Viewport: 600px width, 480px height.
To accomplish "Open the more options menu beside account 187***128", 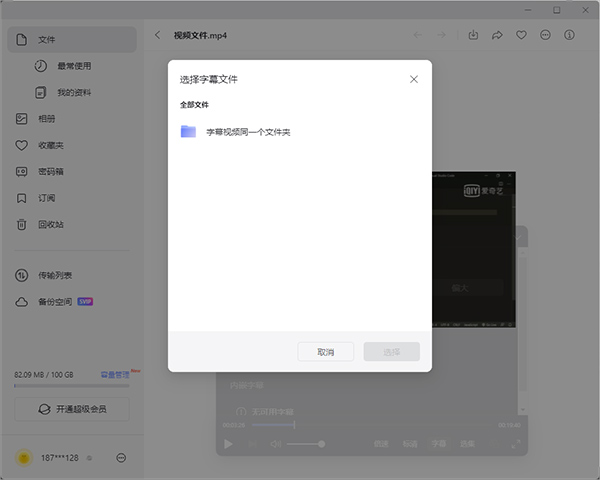I will (x=121, y=458).
